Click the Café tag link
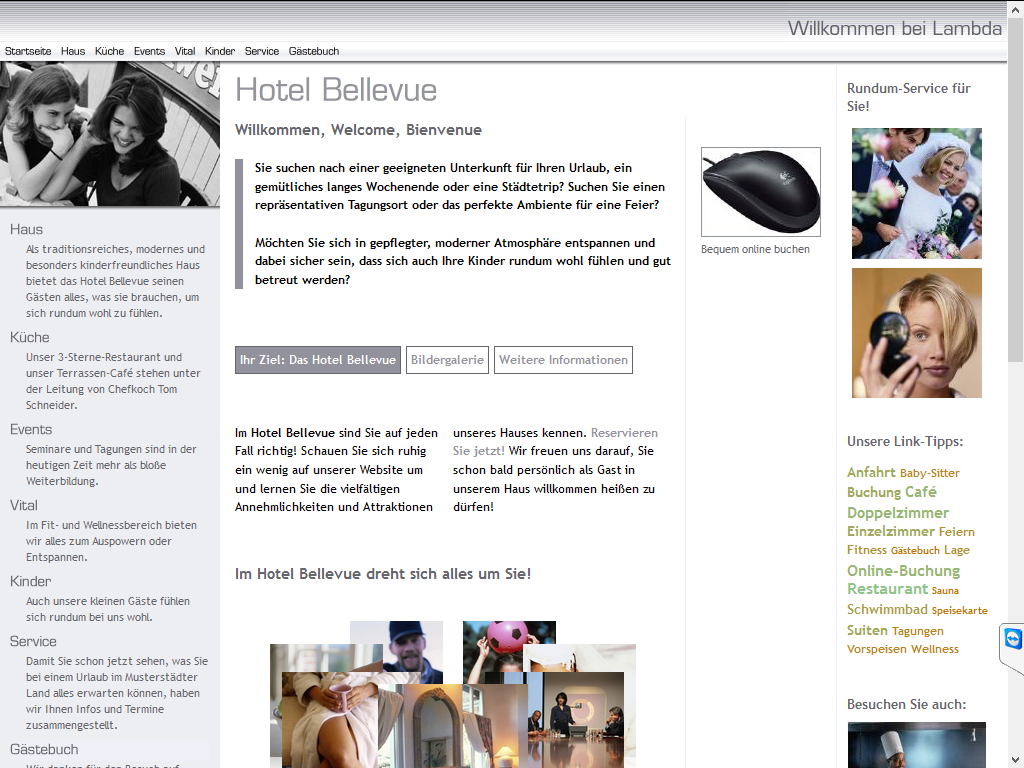 click(x=921, y=492)
